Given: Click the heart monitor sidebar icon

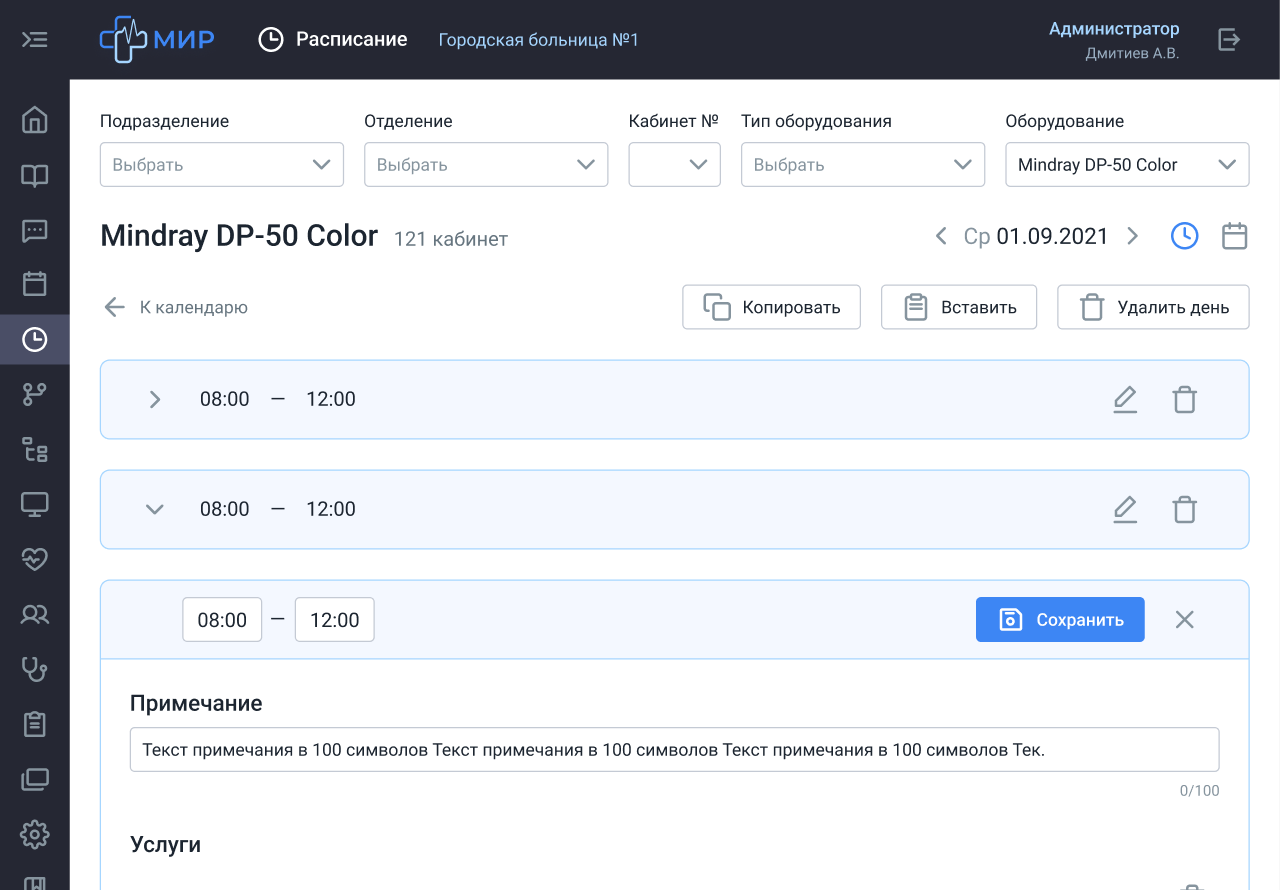Looking at the screenshot, I should point(34,559).
